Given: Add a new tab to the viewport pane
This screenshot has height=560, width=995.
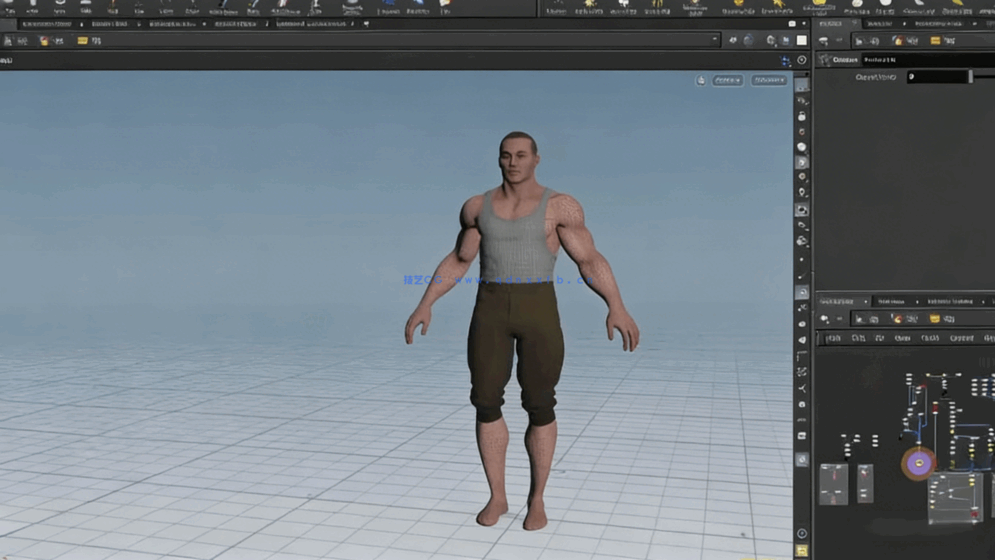Looking at the screenshot, I should click(366, 24).
